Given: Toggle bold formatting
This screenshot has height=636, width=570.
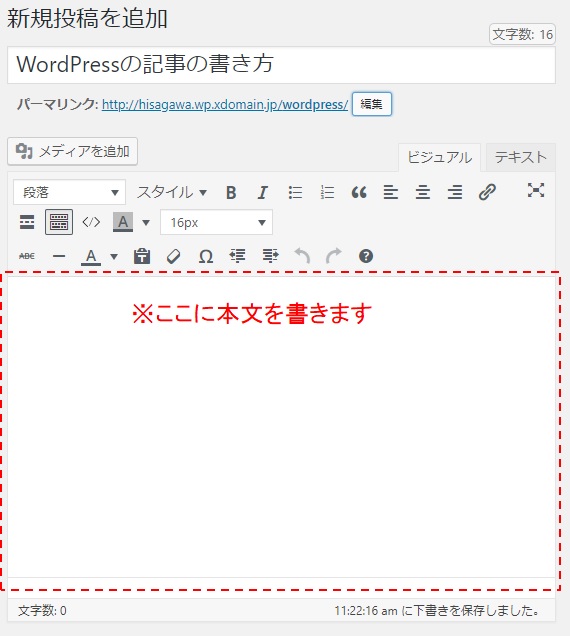Looking at the screenshot, I should (x=231, y=192).
